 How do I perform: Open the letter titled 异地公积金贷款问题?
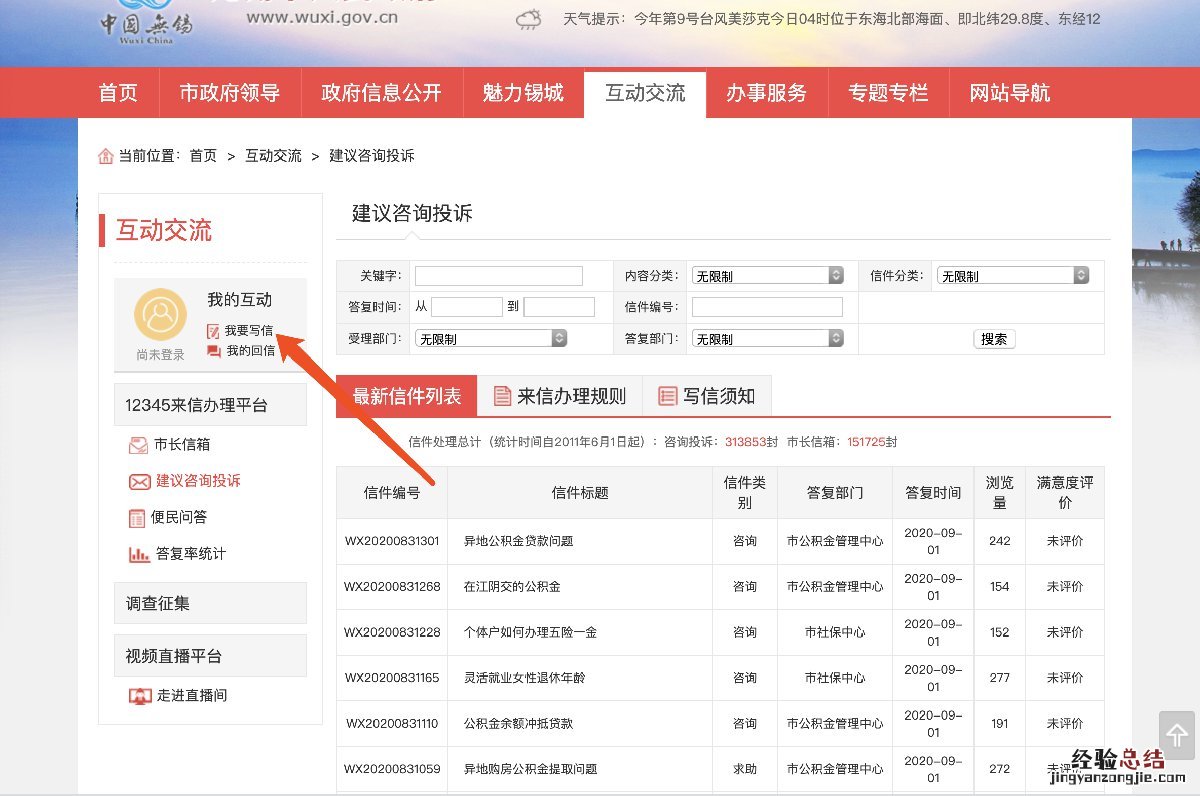tap(518, 541)
